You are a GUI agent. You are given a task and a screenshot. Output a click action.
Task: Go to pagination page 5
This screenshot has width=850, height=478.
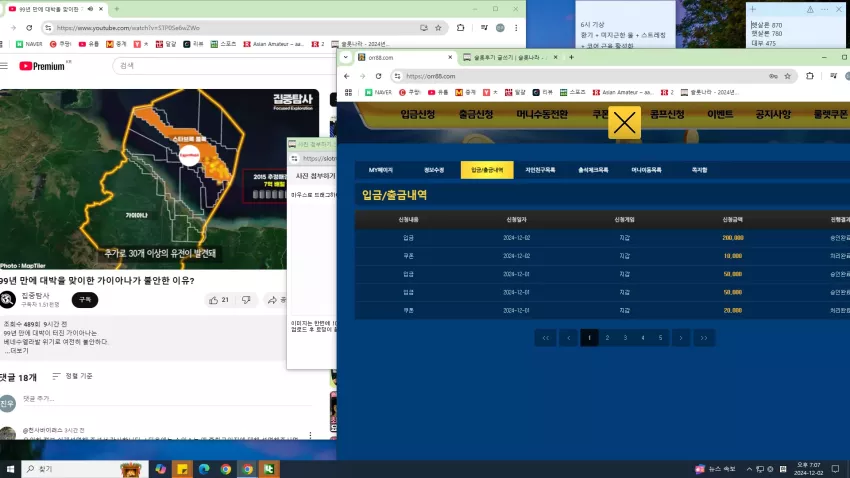pyautogui.click(x=660, y=338)
